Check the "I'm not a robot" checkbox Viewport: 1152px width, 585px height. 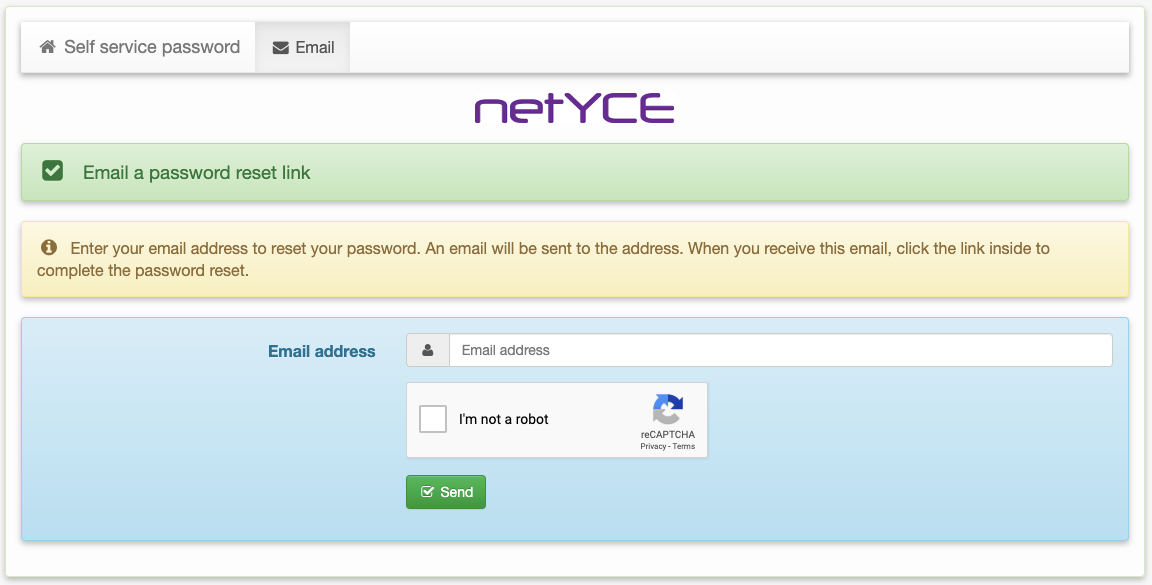pyautogui.click(x=433, y=419)
